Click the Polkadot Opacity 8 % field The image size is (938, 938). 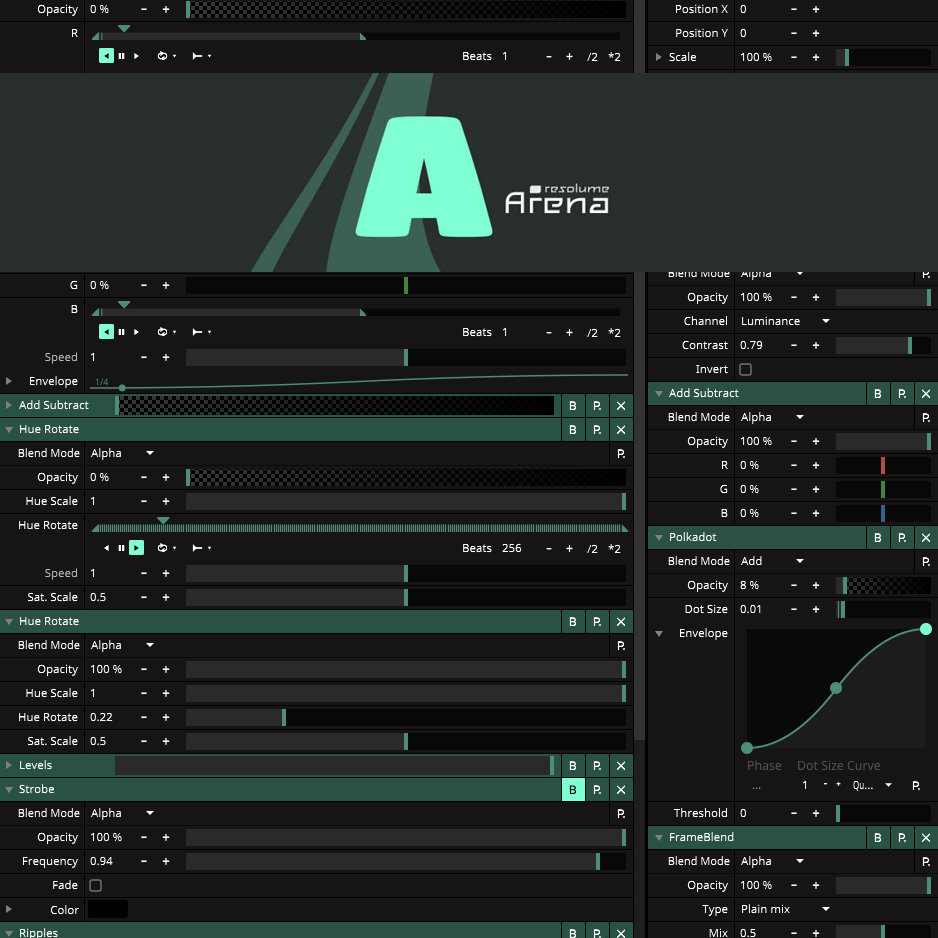pos(759,585)
